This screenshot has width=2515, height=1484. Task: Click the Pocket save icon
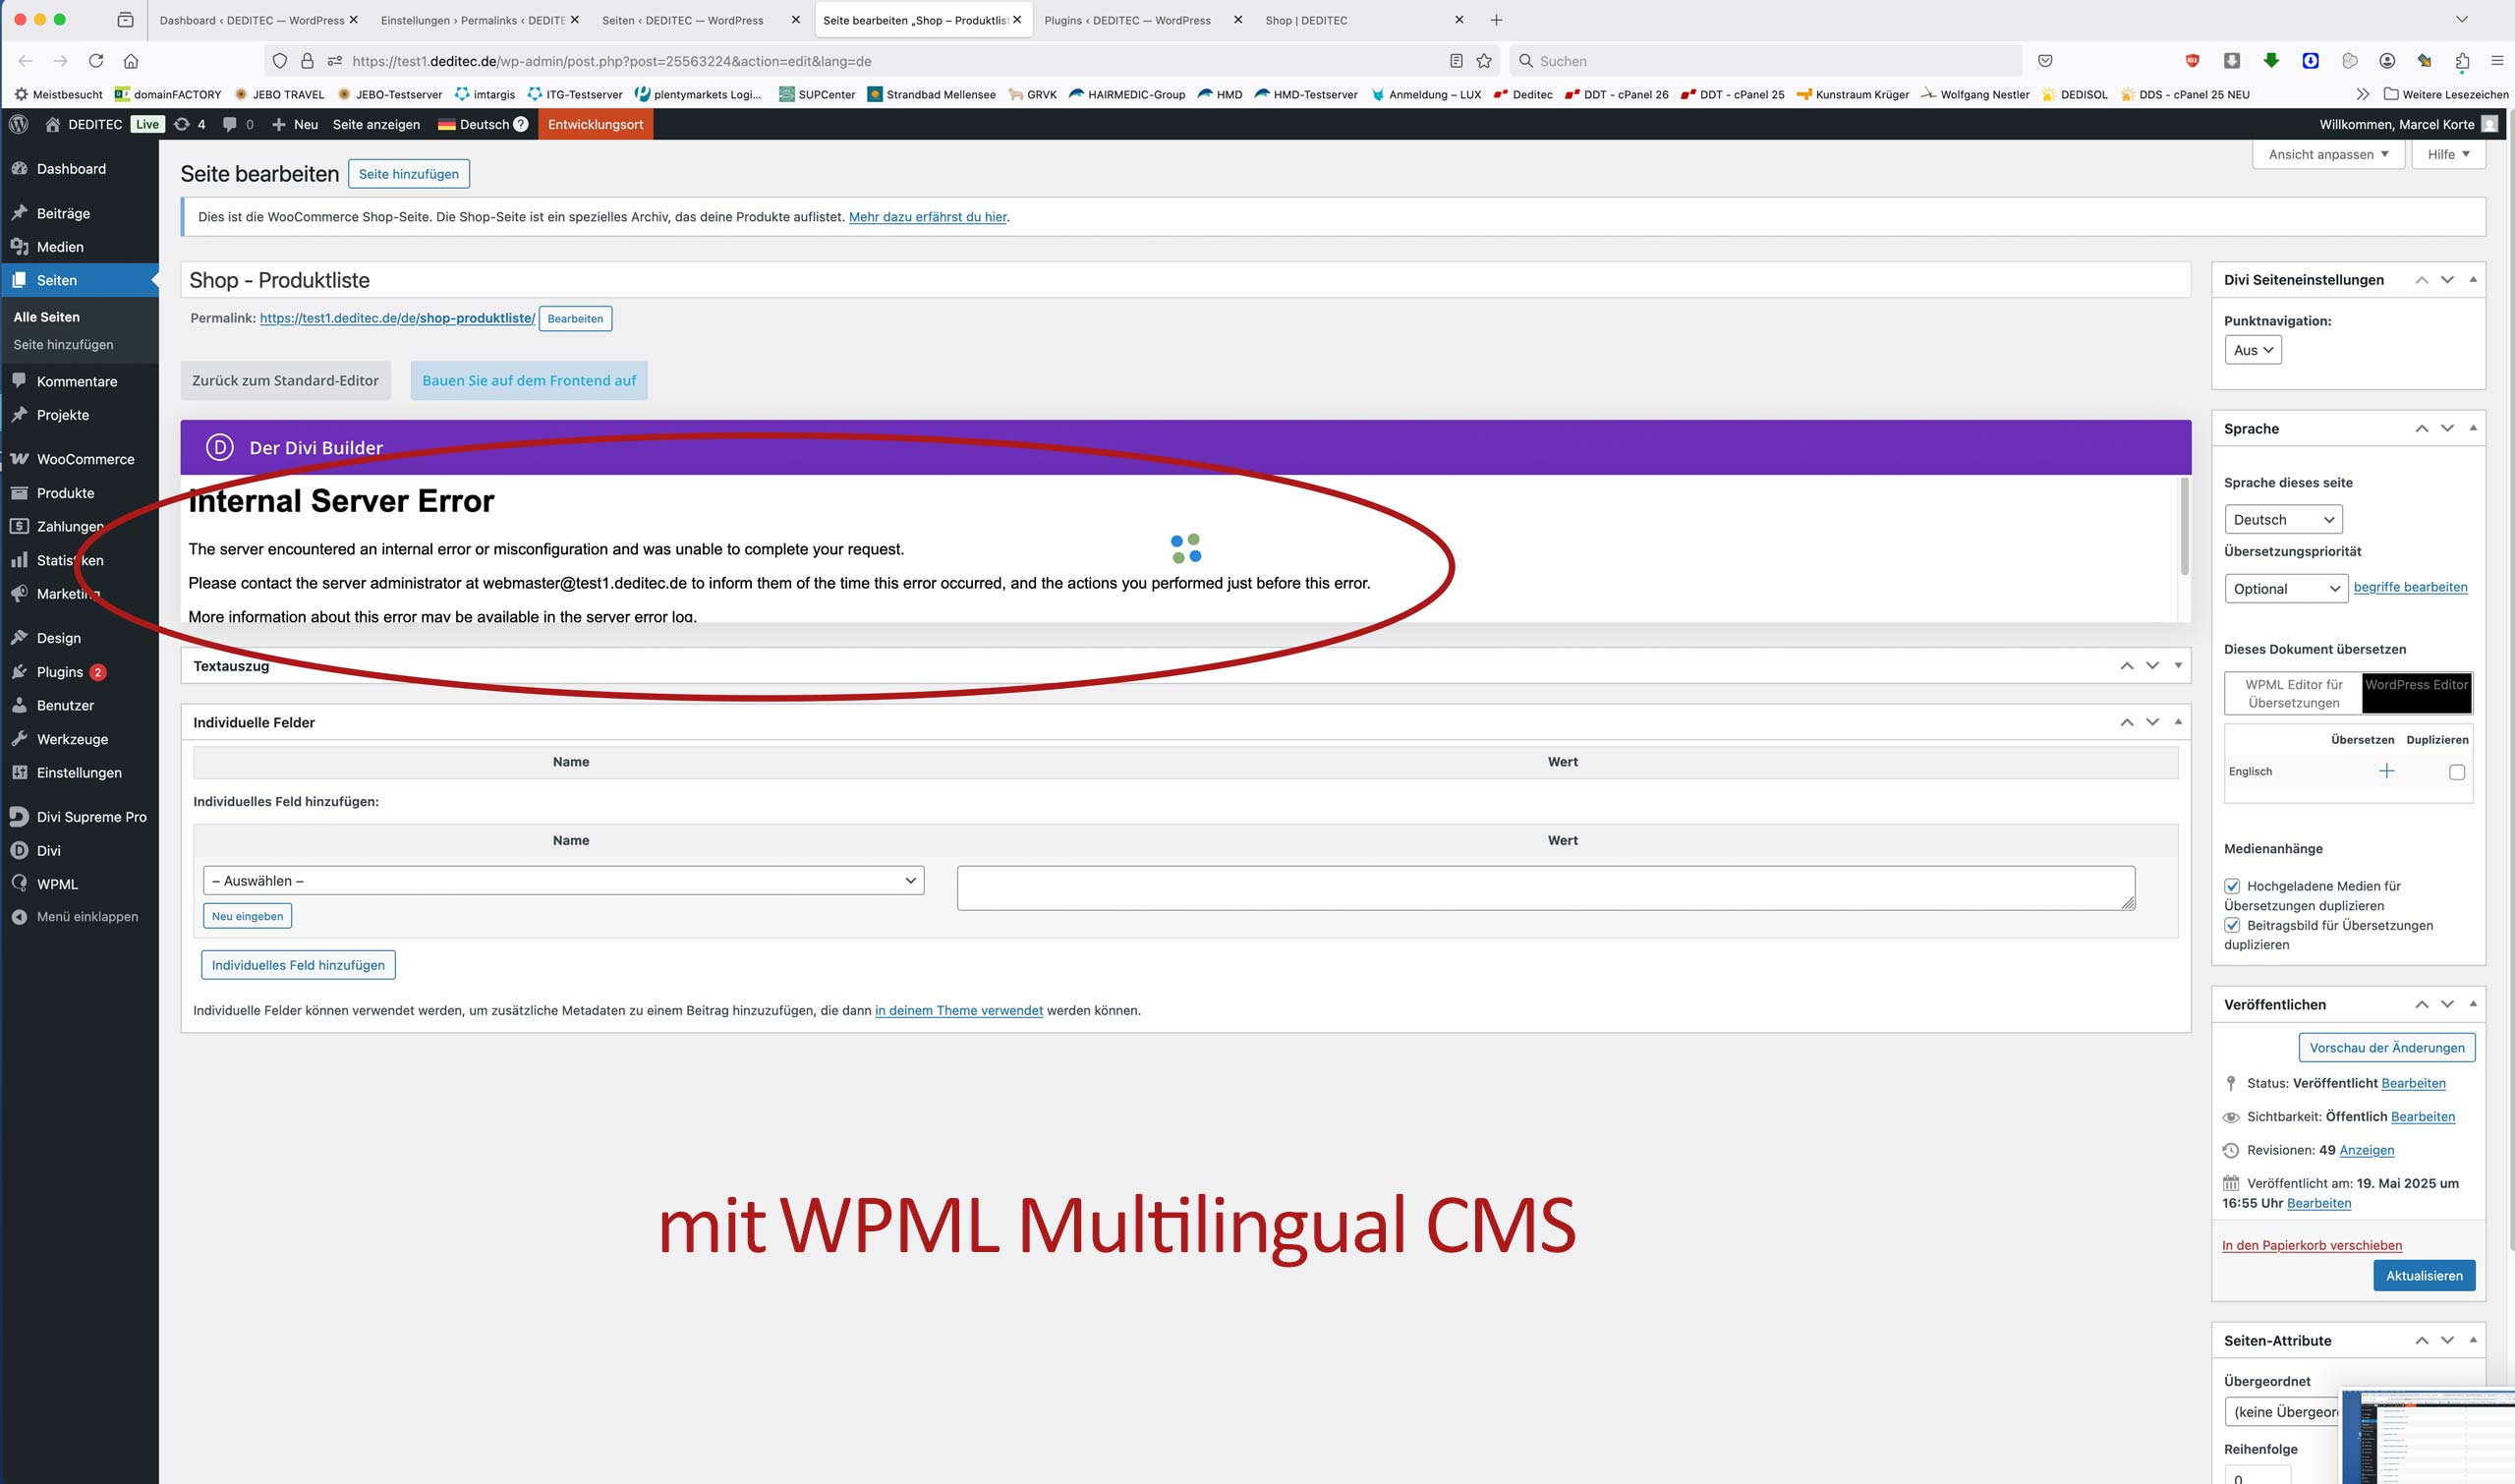click(x=2045, y=61)
